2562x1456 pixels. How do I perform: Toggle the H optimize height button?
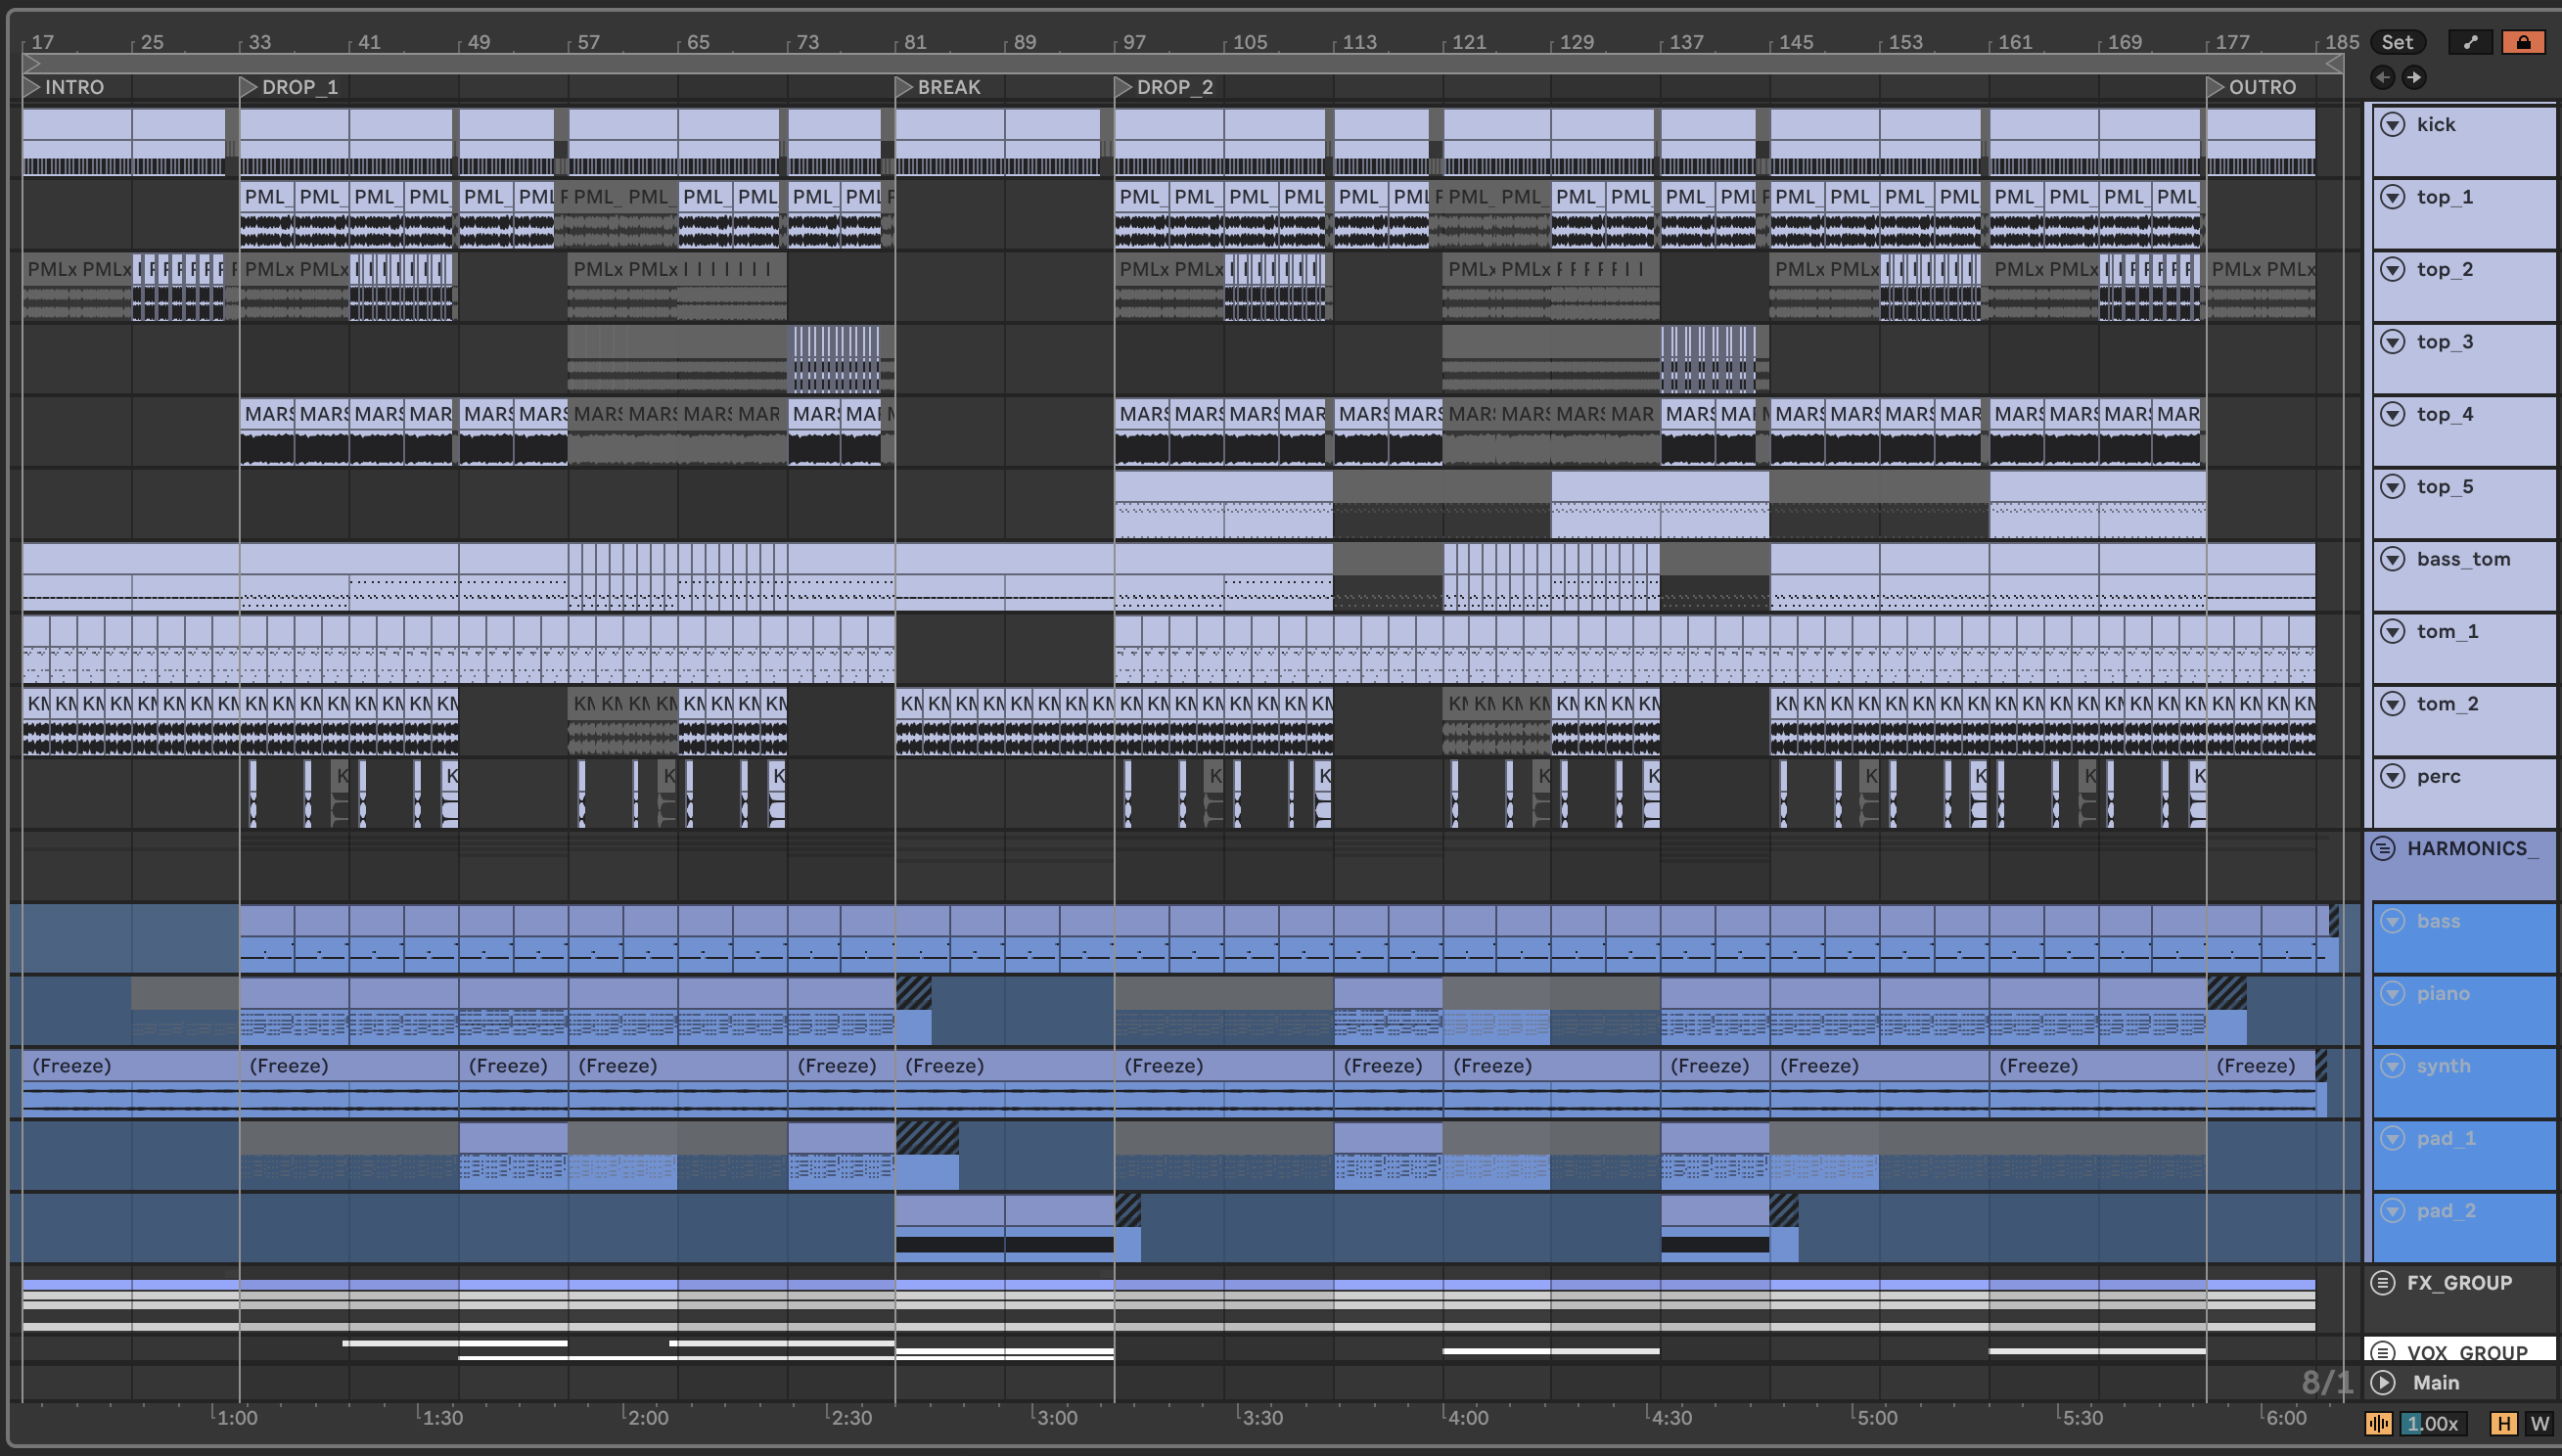[x=2504, y=1423]
